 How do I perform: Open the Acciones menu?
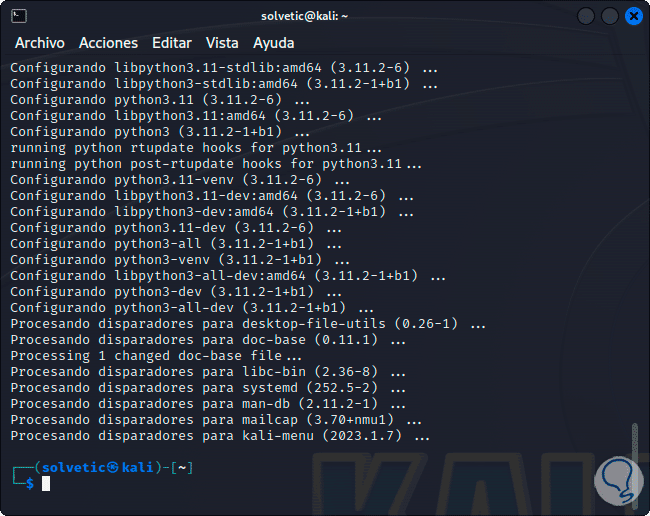point(108,43)
